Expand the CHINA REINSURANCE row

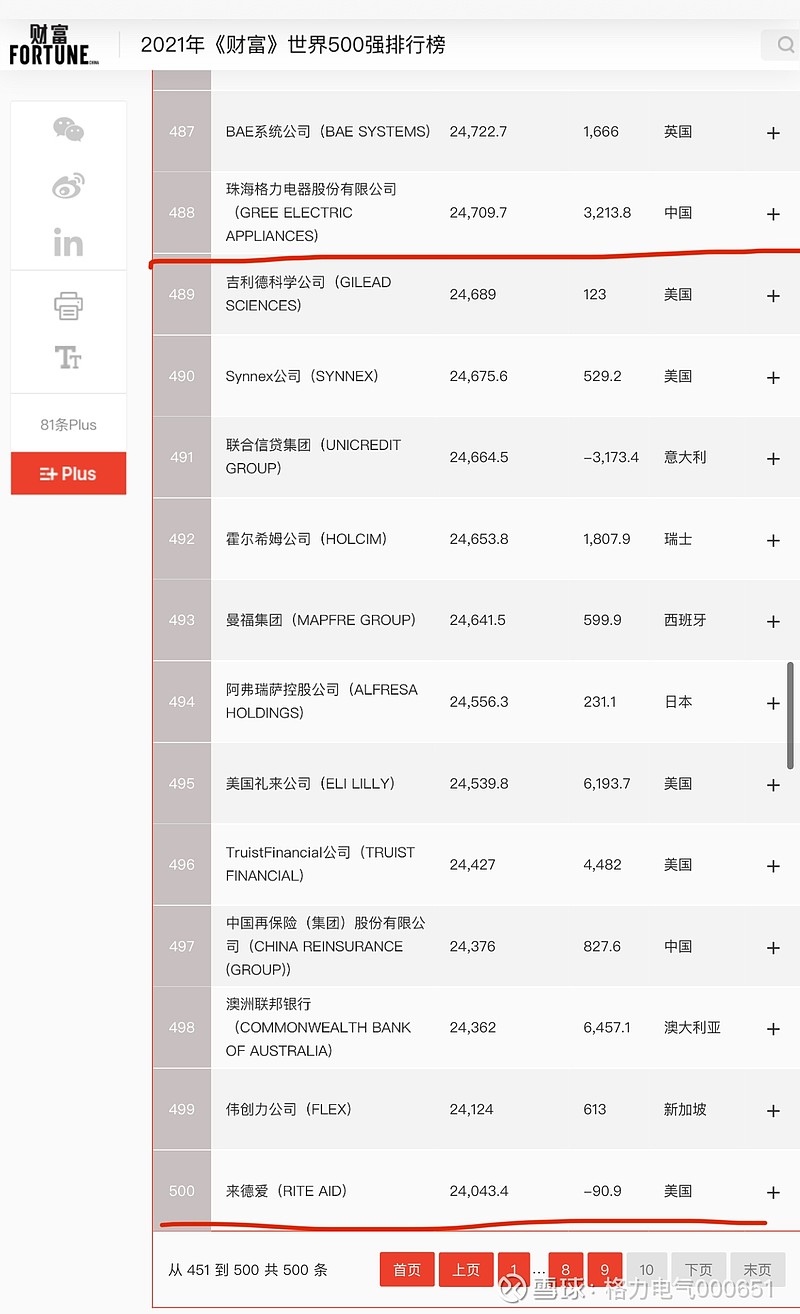click(x=773, y=948)
